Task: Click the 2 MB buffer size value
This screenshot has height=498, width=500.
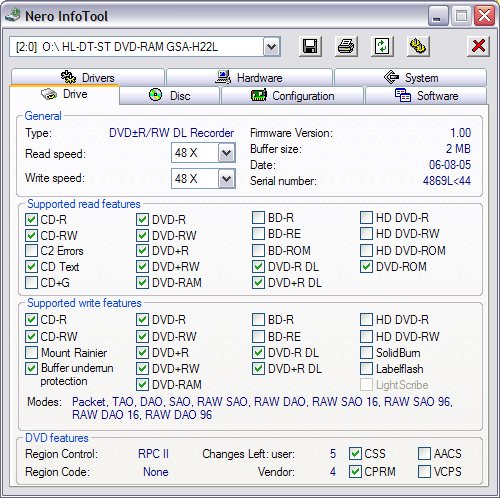Action: click(x=458, y=149)
